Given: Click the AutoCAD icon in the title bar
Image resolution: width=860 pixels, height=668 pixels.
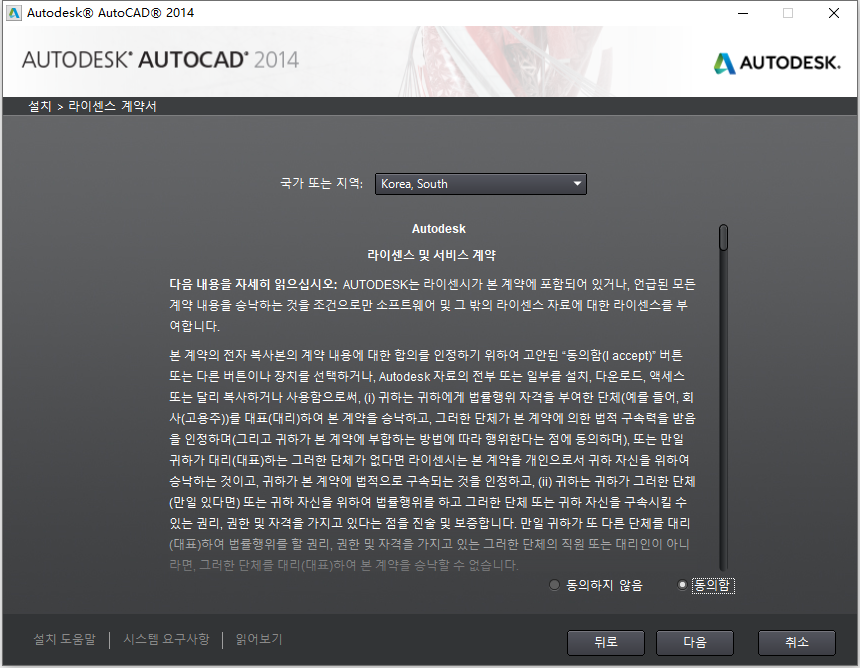Looking at the screenshot, I should click(x=14, y=13).
